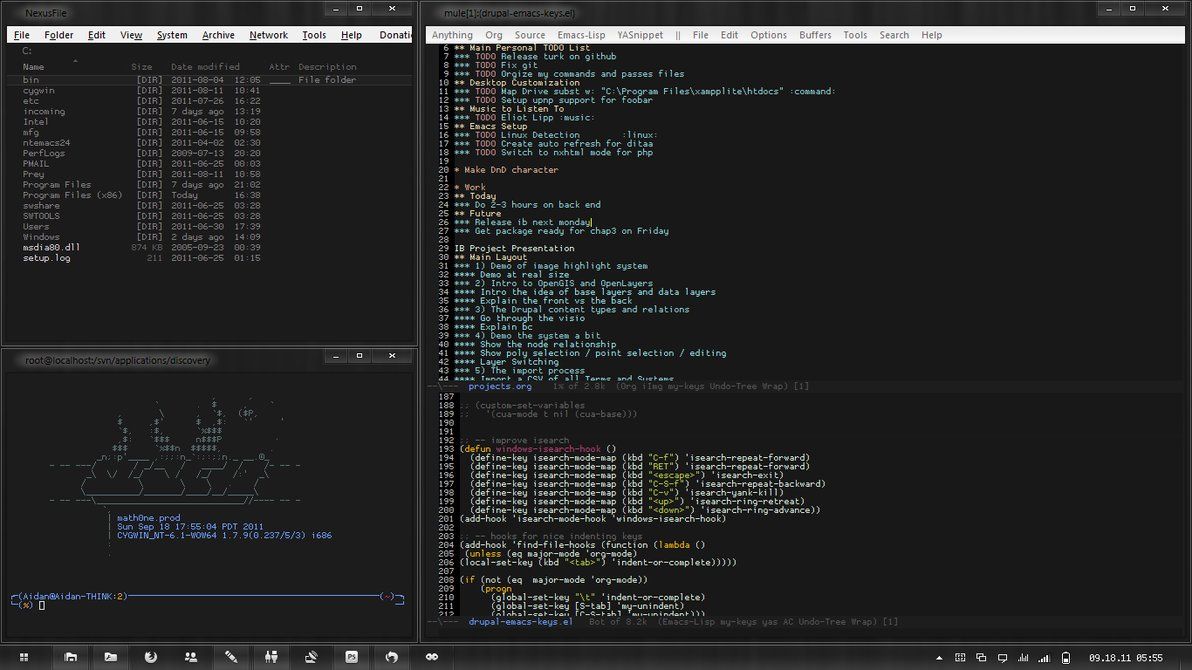
Task: Select the cygwin folder in file list
Action: click(40, 90)
